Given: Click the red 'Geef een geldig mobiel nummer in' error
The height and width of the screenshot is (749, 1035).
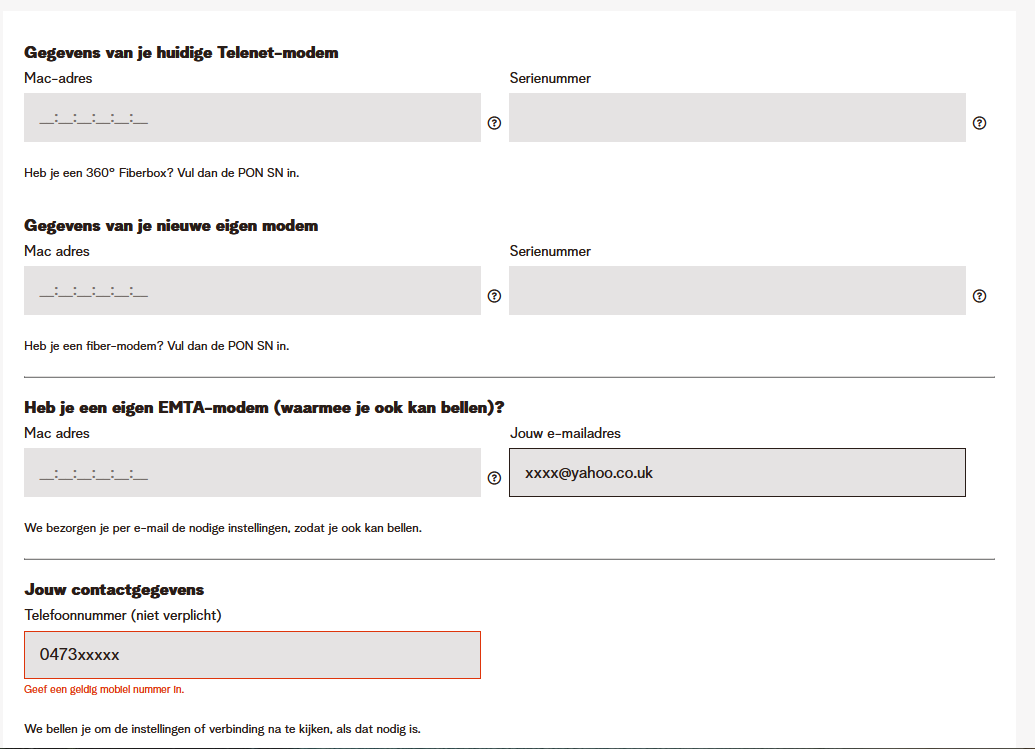Looking at the screenshot, I should point(104,689).
